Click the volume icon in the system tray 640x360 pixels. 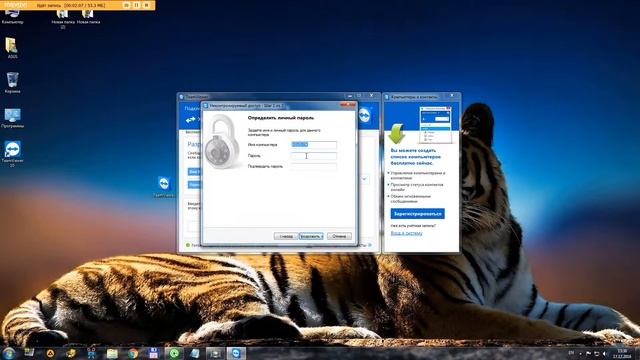tap(604, 353)
